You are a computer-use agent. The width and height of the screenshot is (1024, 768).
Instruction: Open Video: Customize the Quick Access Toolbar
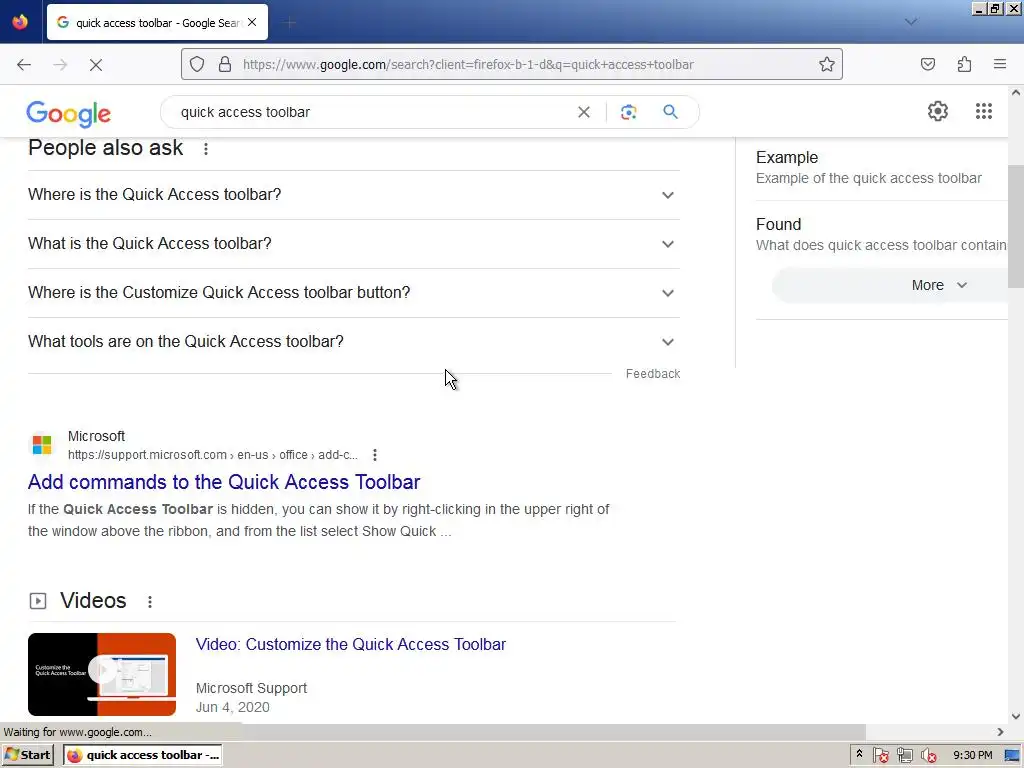(351, 645)
